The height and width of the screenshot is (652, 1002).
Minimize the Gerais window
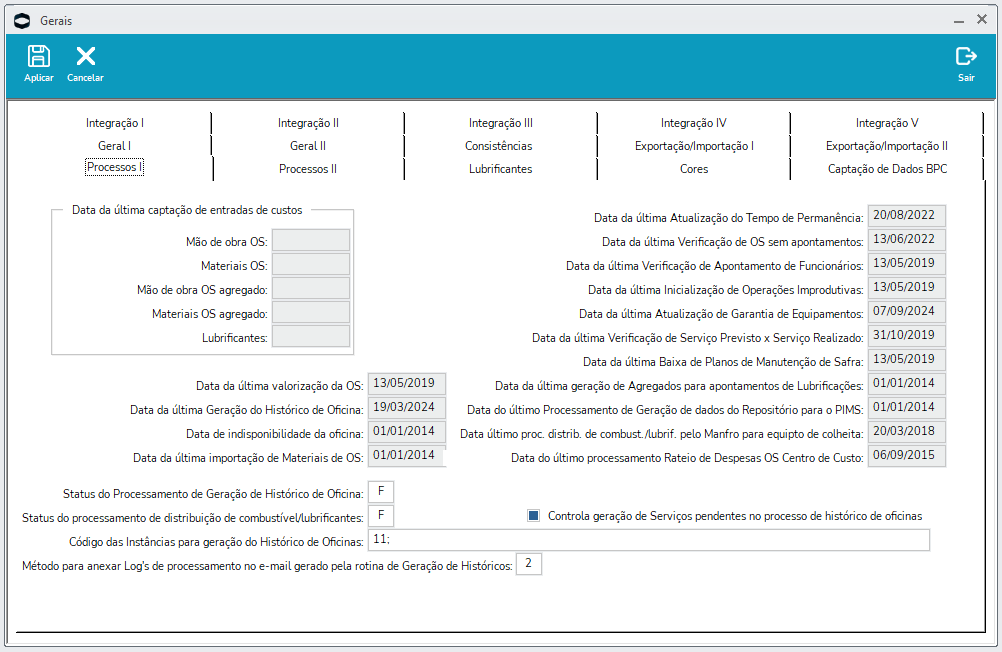point(959,21)
